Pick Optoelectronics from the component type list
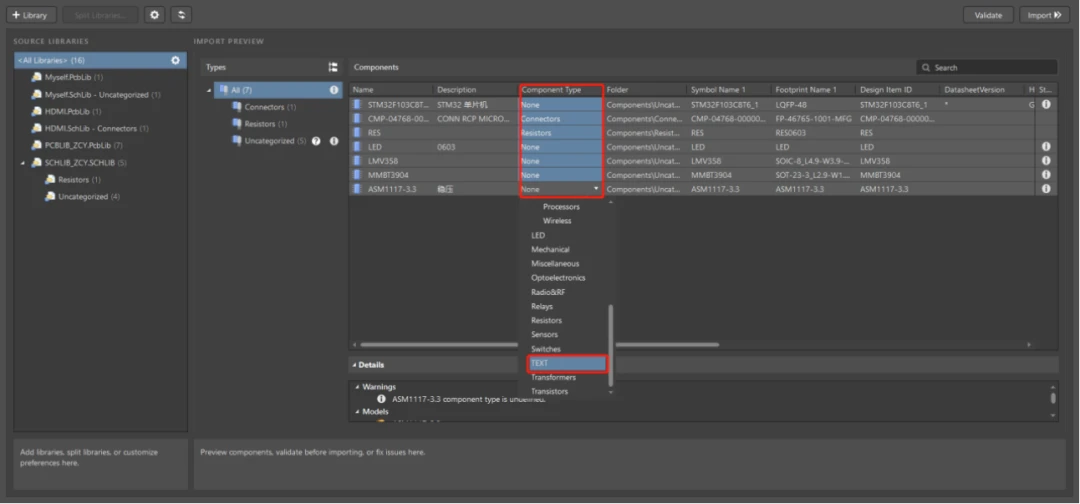The width and height of the screenshot is (1080, 504). [558, 278]
